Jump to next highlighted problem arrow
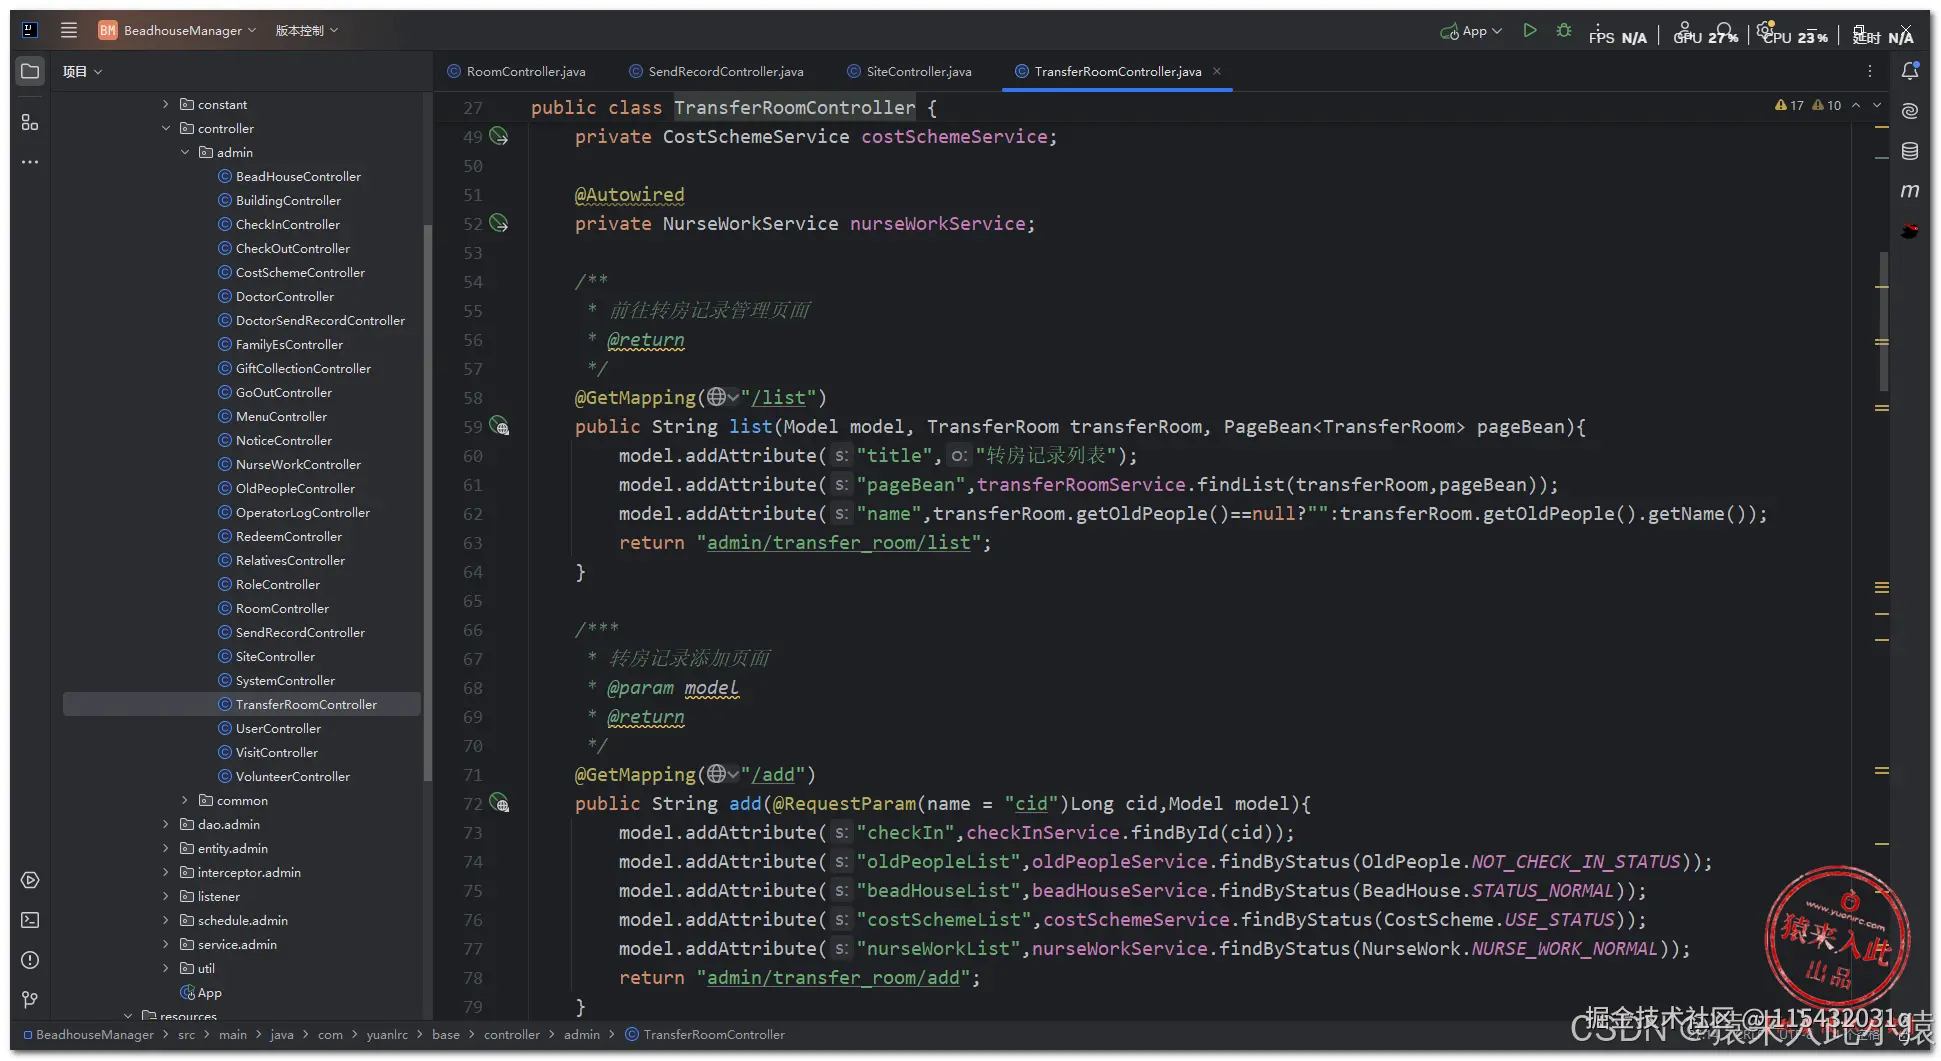The image size is (1941, 1061). tap(1877, 105)
